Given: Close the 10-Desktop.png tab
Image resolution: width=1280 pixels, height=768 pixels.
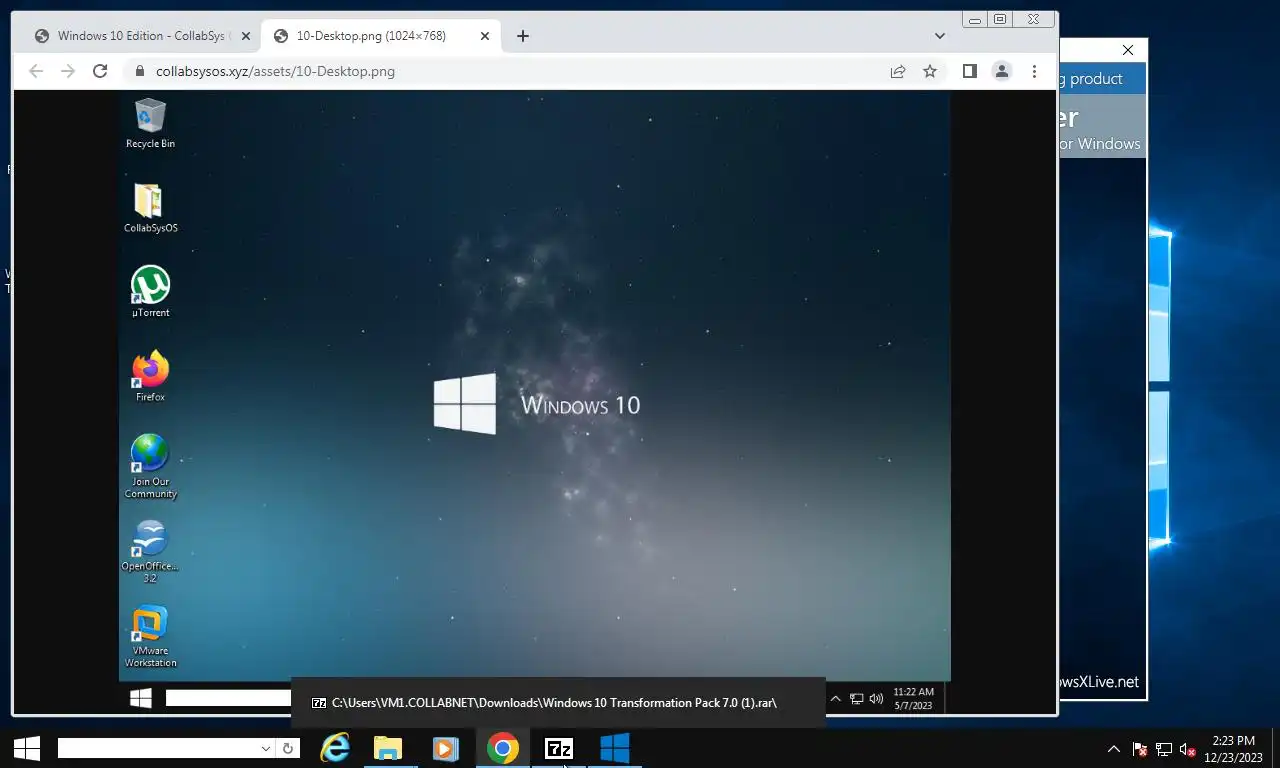Looking at the screenshot, I should click(x=485, y=36).
